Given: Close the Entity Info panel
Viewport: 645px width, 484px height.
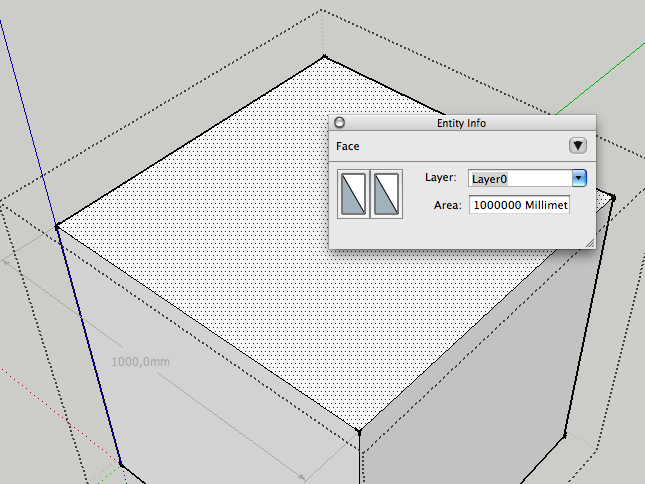Looking at the screenshot, I should [x=339, y=122].
